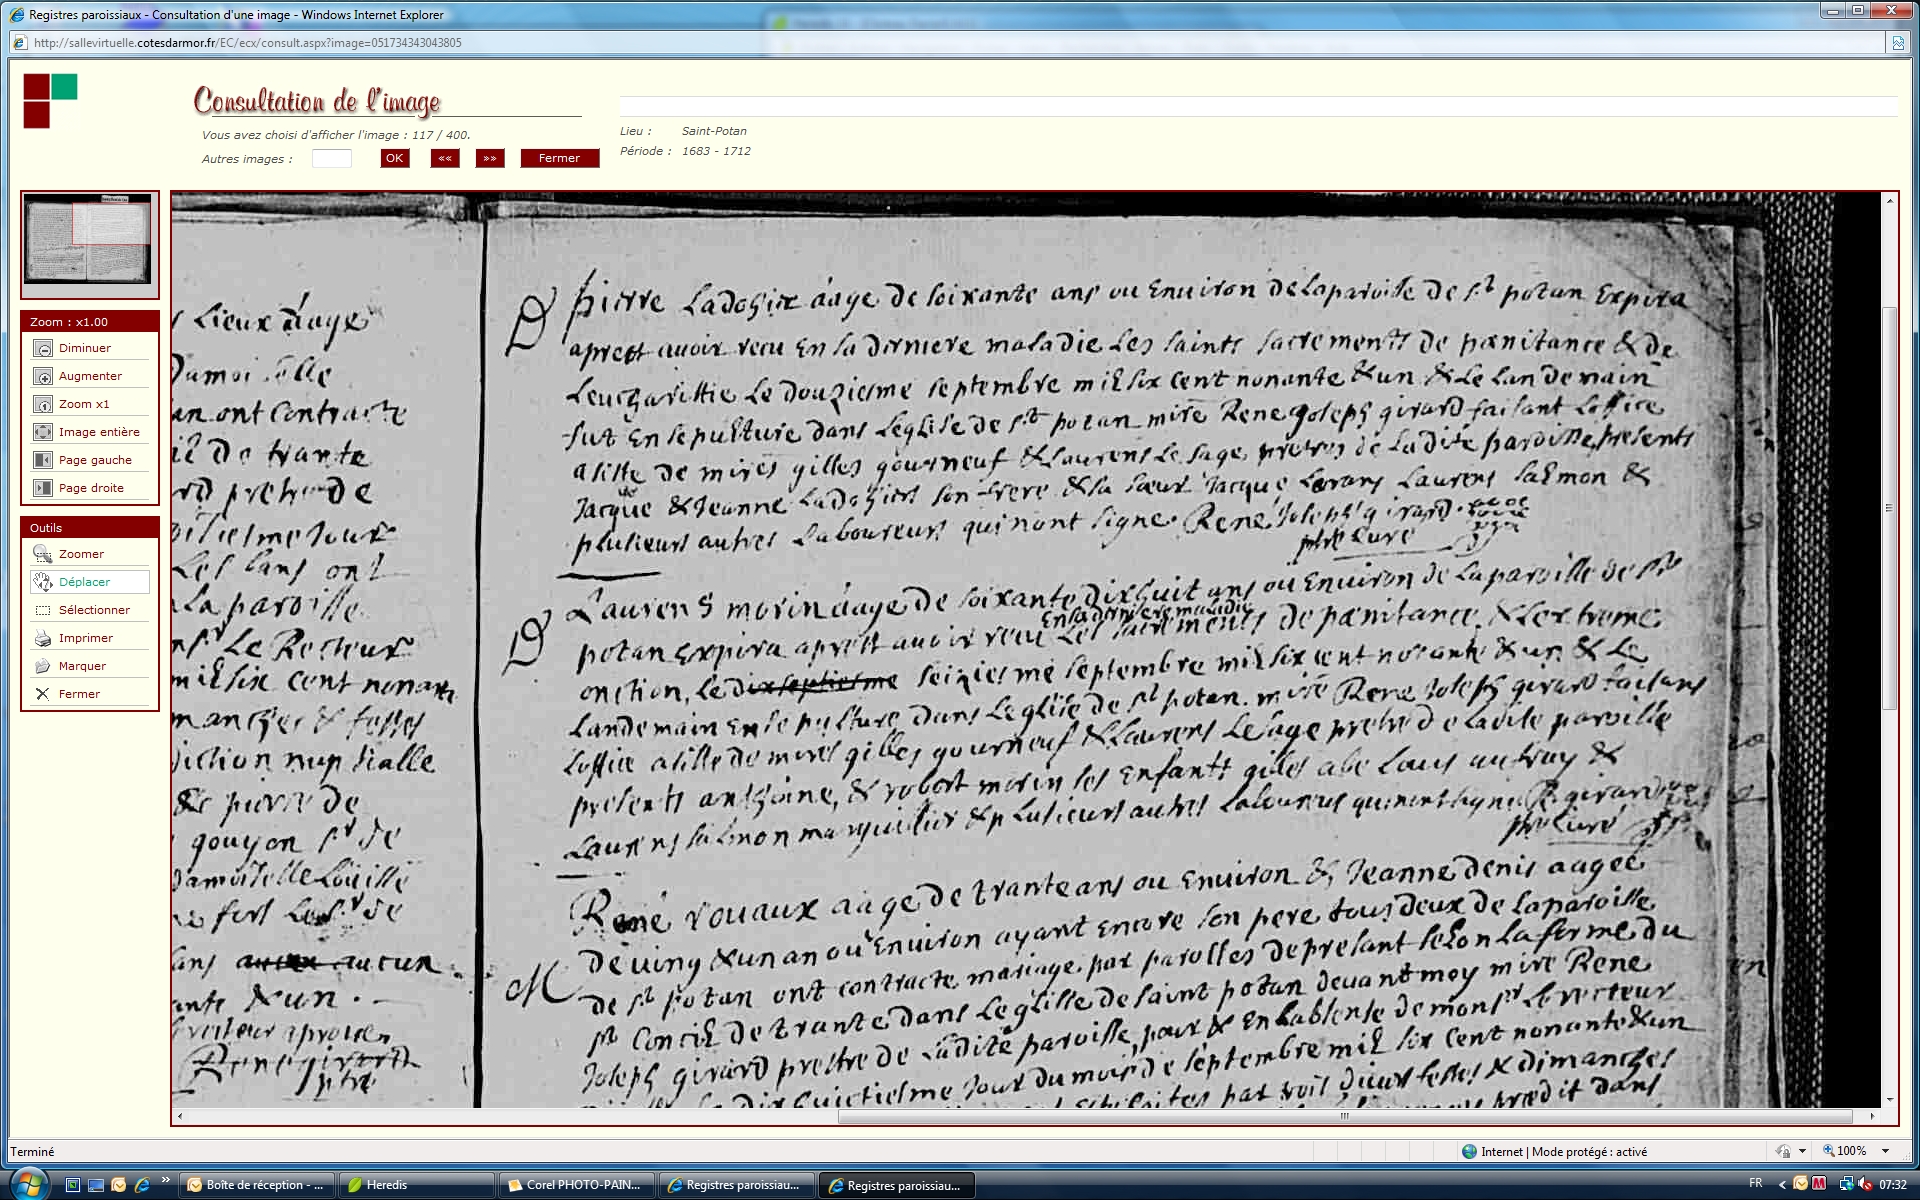
Task: Click the Marquer tool
Action: [43, 666]
